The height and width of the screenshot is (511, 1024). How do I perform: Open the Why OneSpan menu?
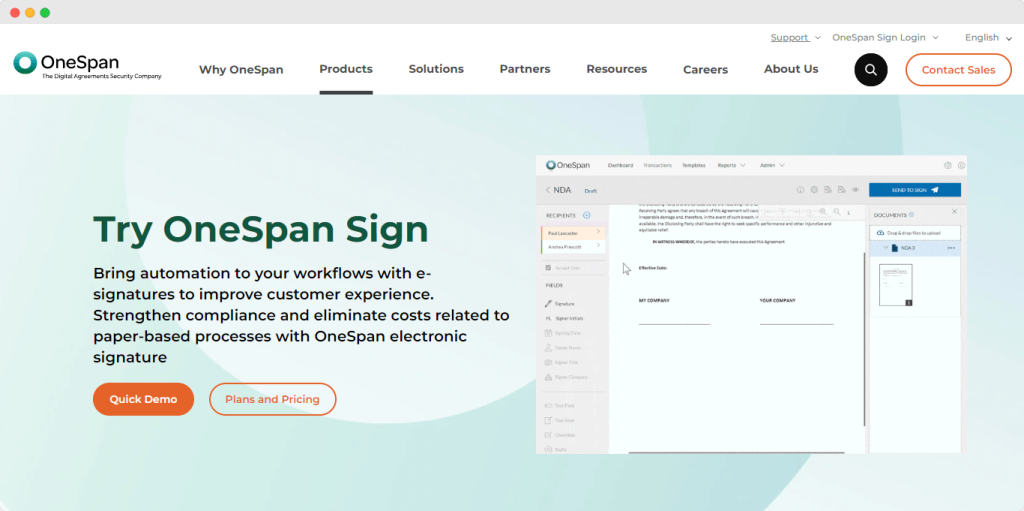(241, 69)
